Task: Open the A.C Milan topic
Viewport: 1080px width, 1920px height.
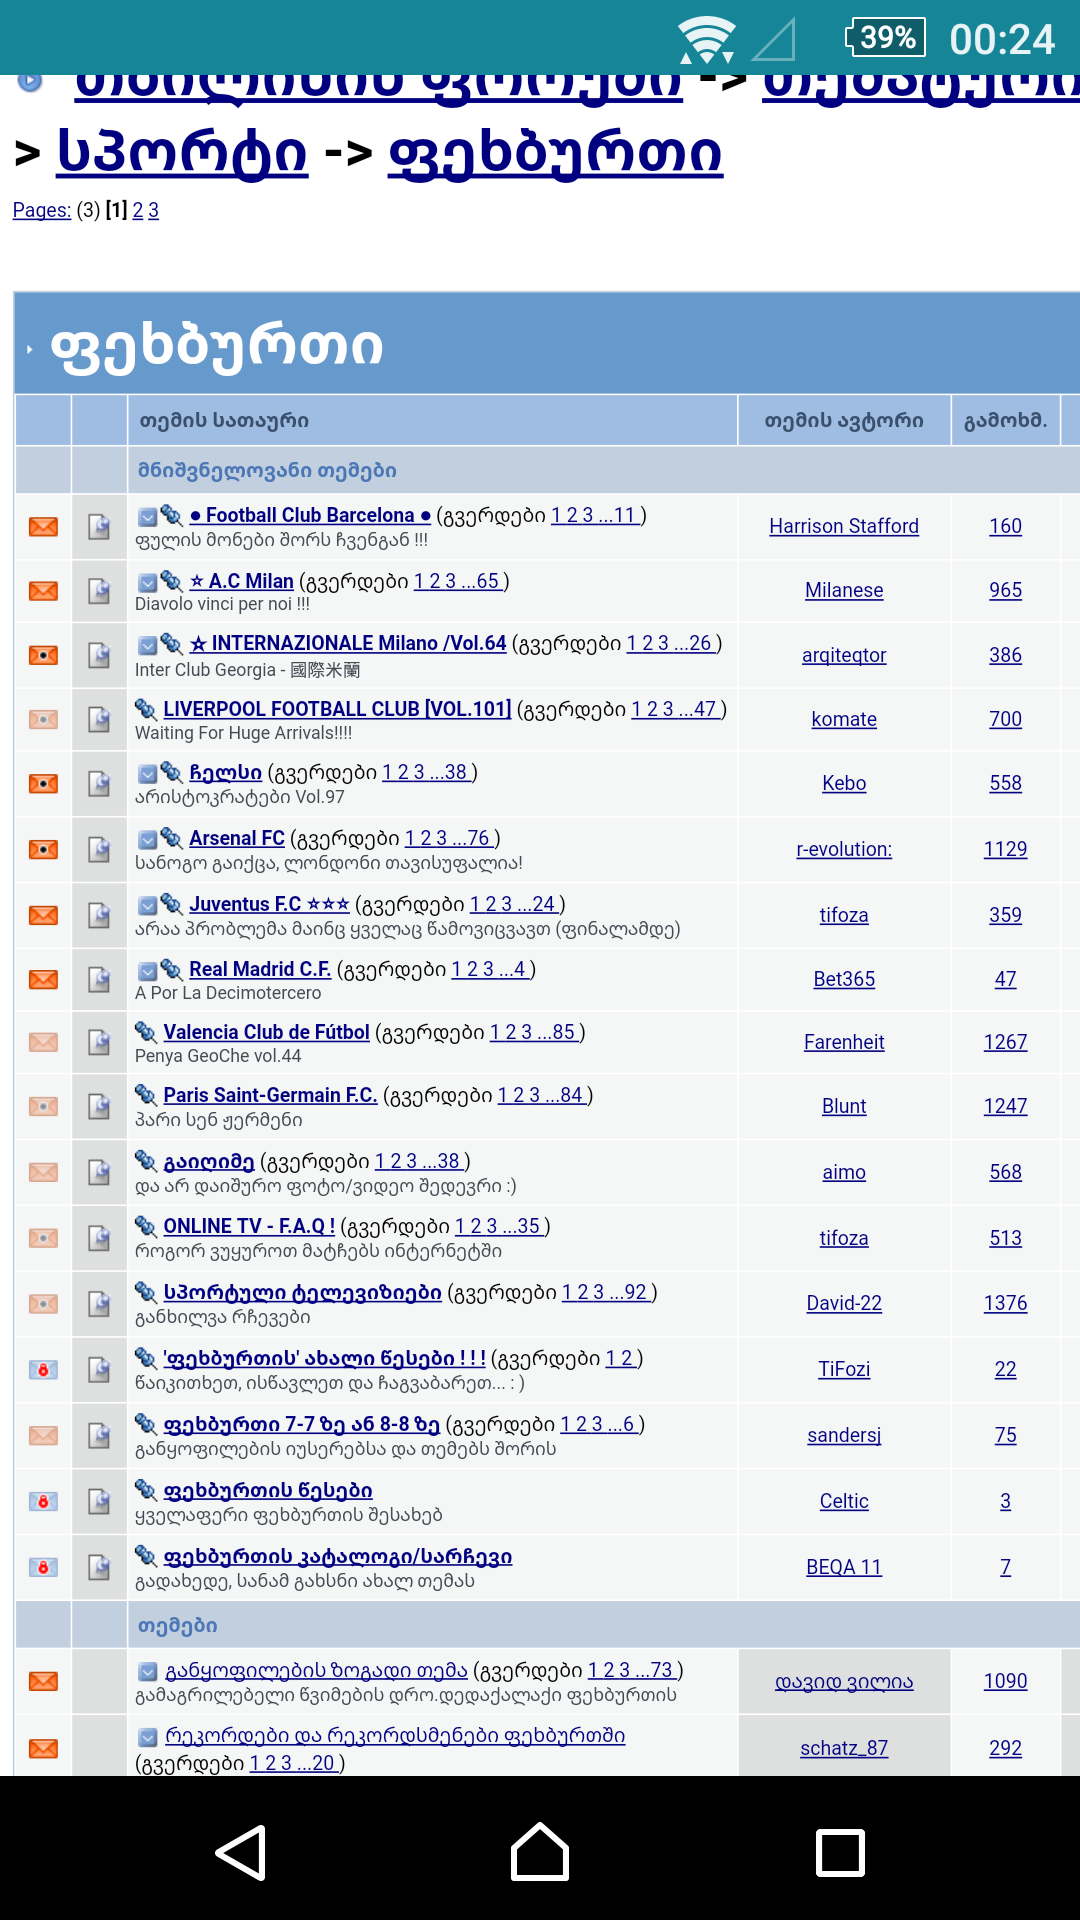Action: (x=241, y=581)
